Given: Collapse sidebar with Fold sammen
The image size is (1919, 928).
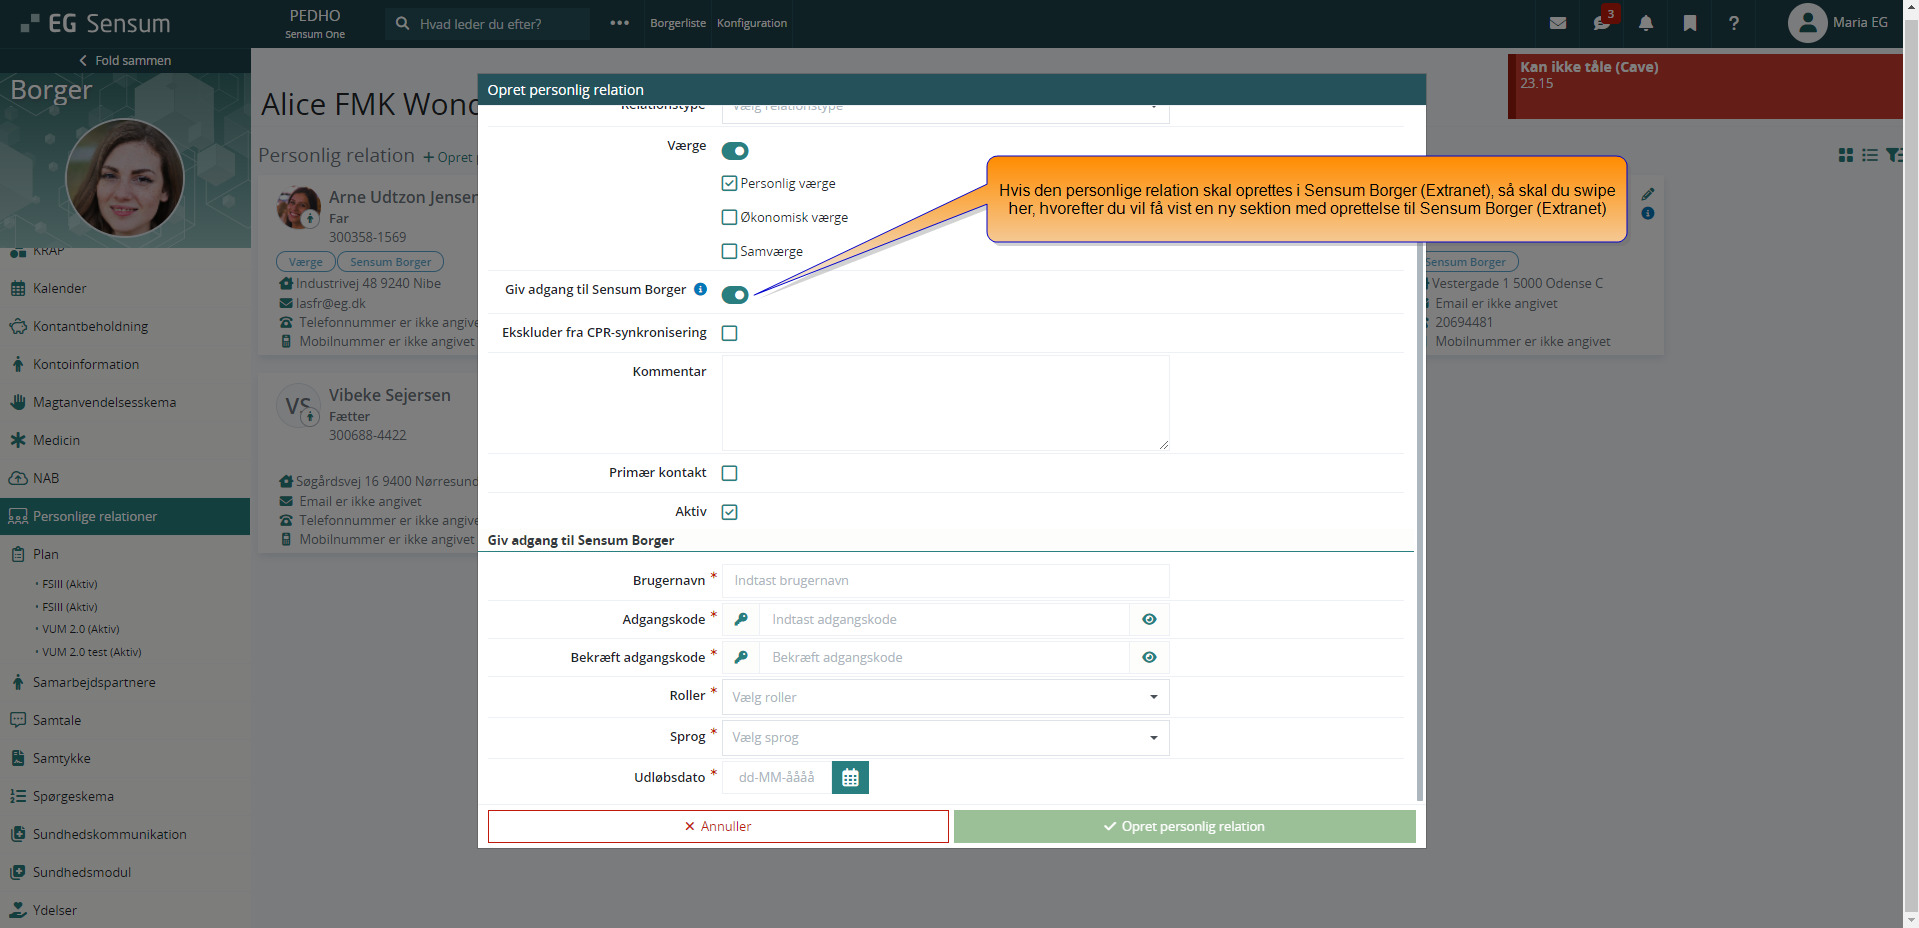Looking at the screenshot, I should [125, 61].
